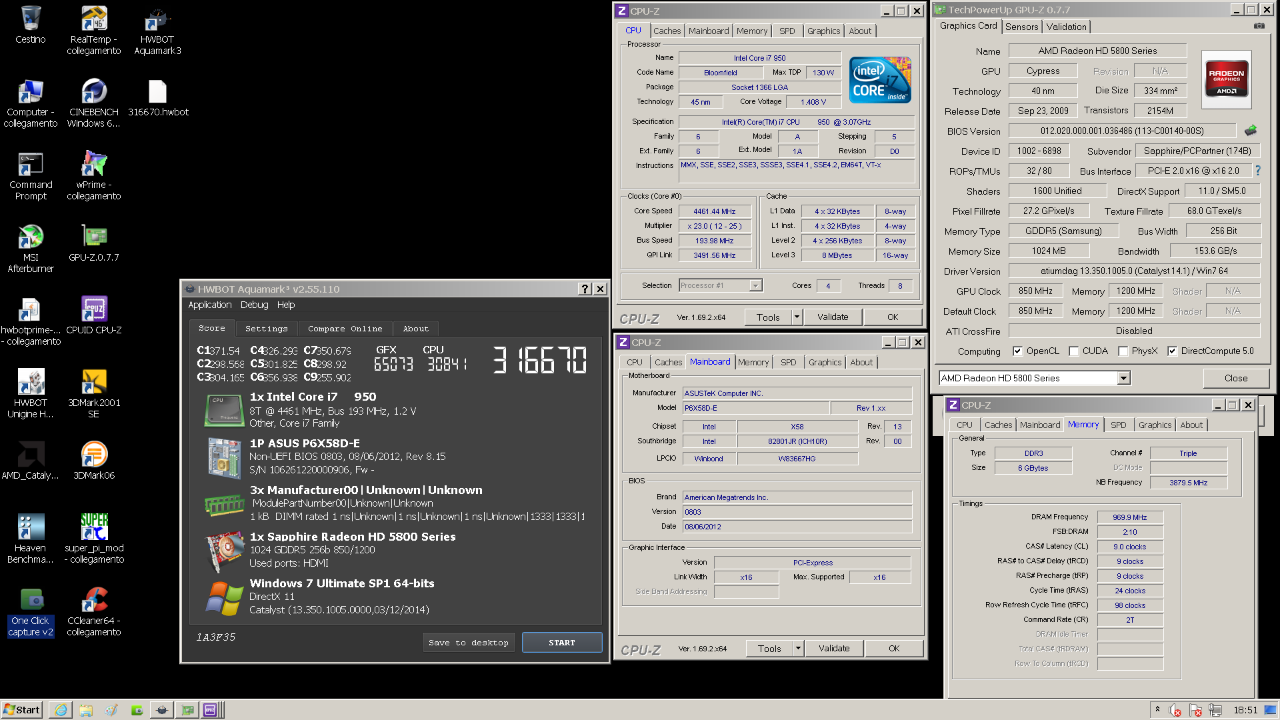The image size is (1280, 720).
Task: Launch the wPrime desktop shortcut
Action: [x=94, y=176]
